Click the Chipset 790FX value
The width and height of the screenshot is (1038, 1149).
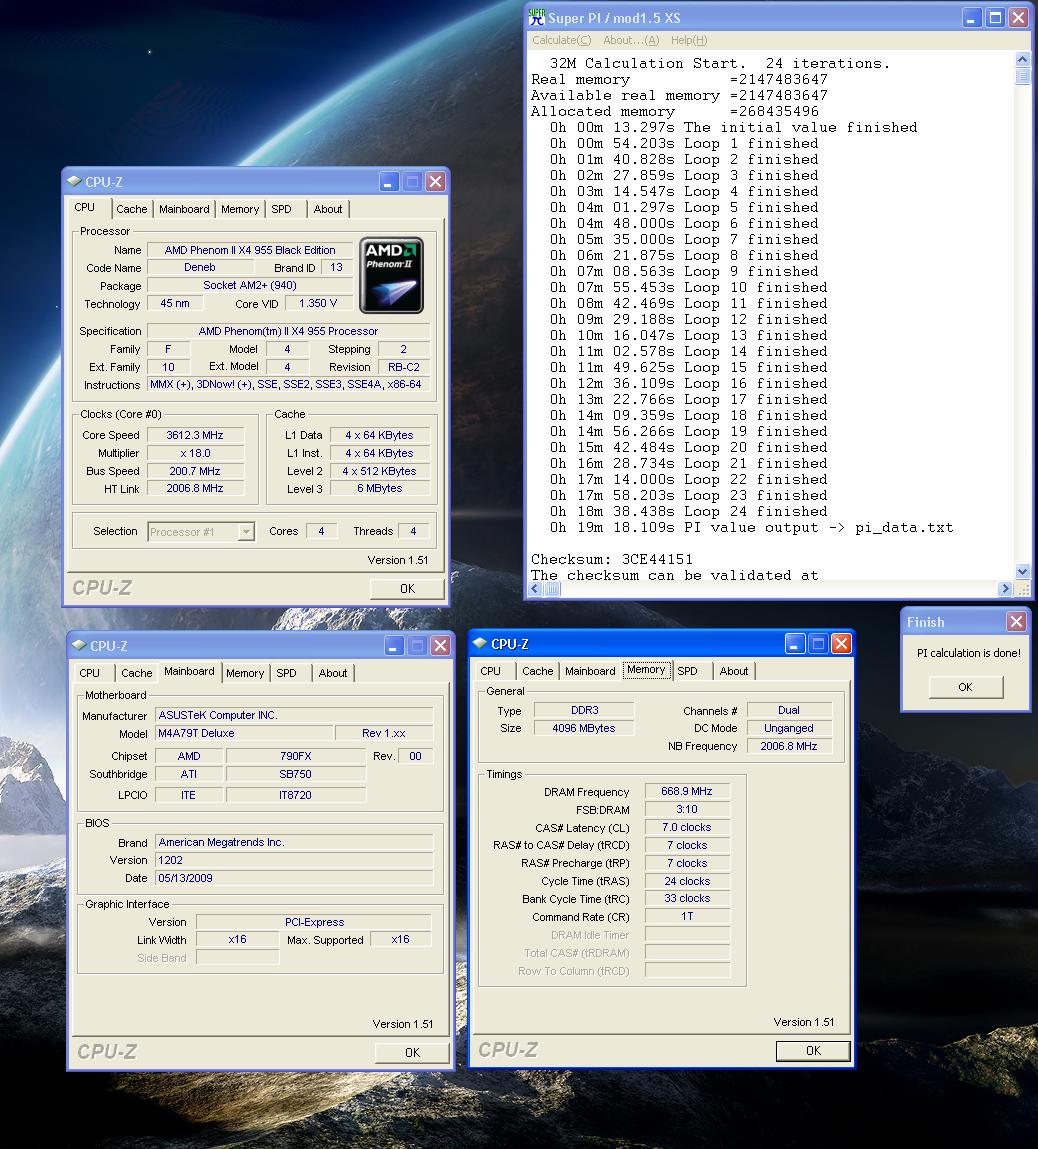pos(295,756)
